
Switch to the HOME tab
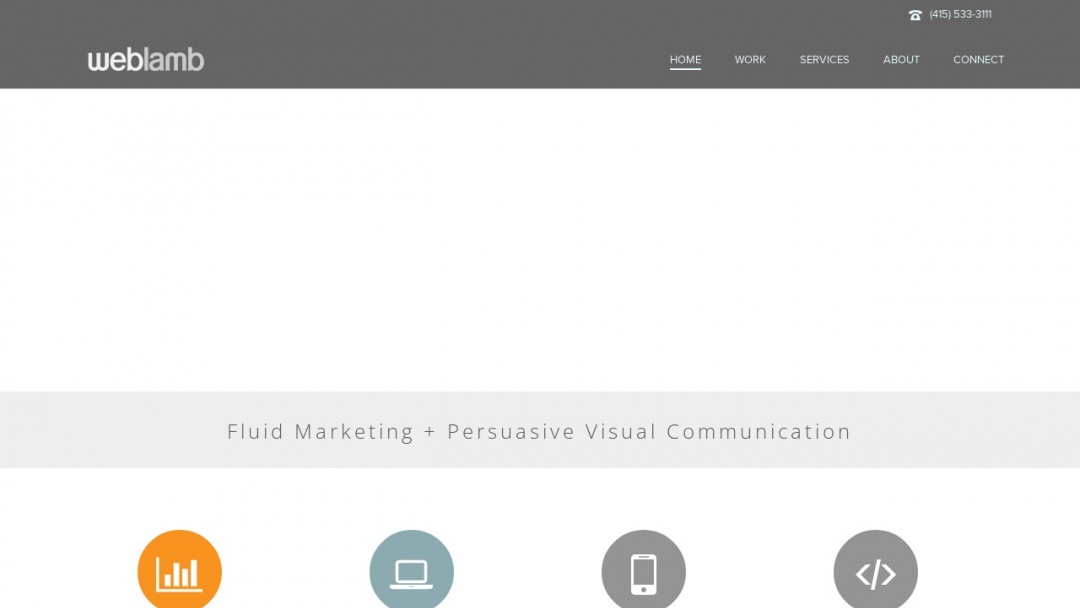685,59
